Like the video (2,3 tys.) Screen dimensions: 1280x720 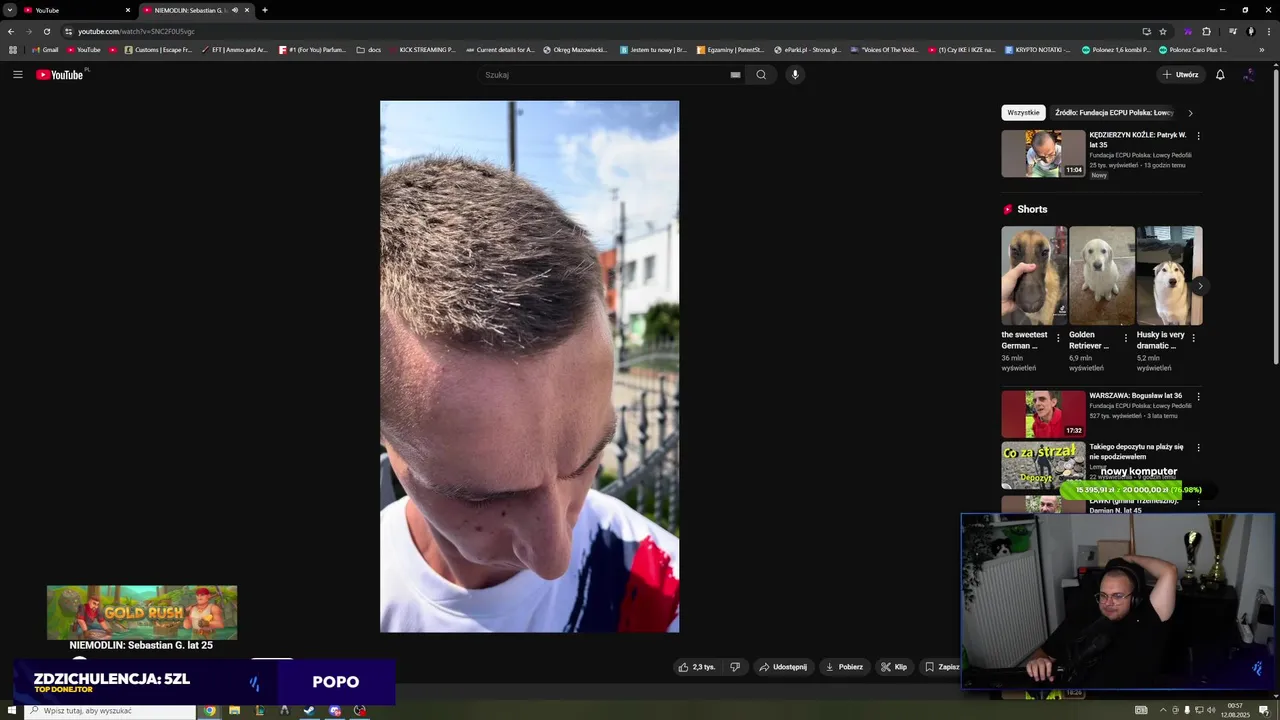tap(697, 667)
